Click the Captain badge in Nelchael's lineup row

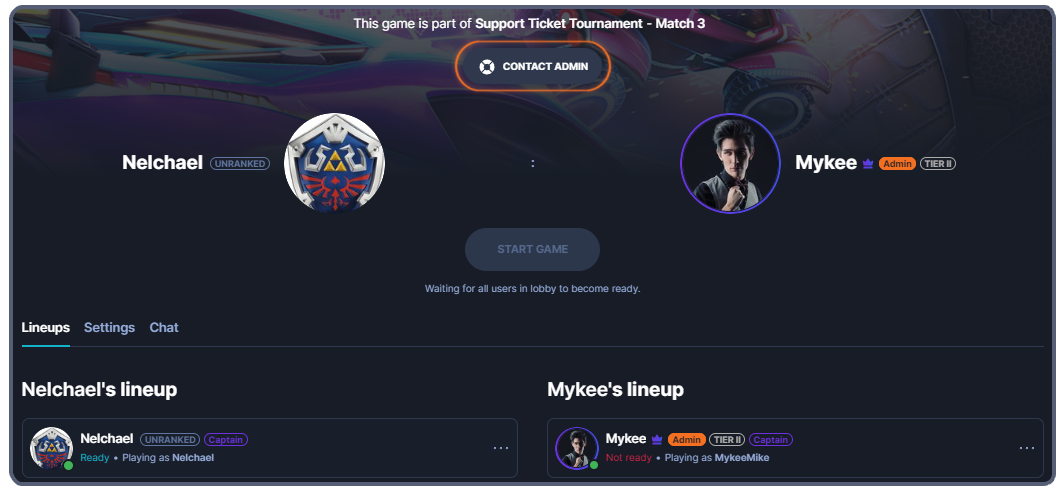226,440
